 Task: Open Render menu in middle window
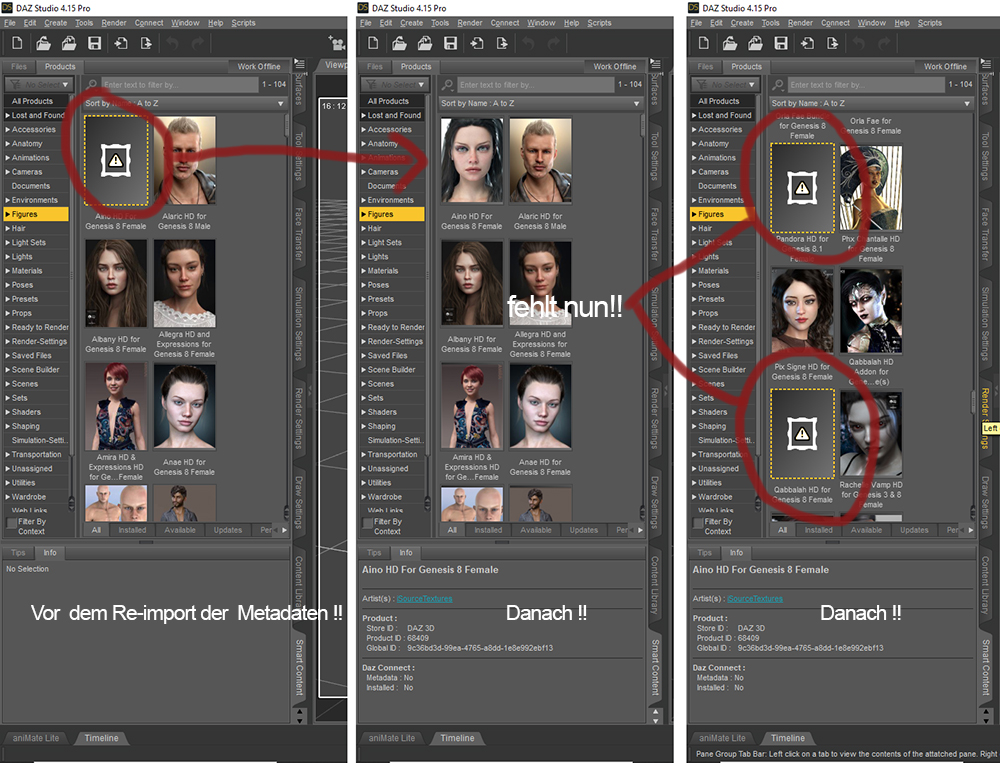470,23
